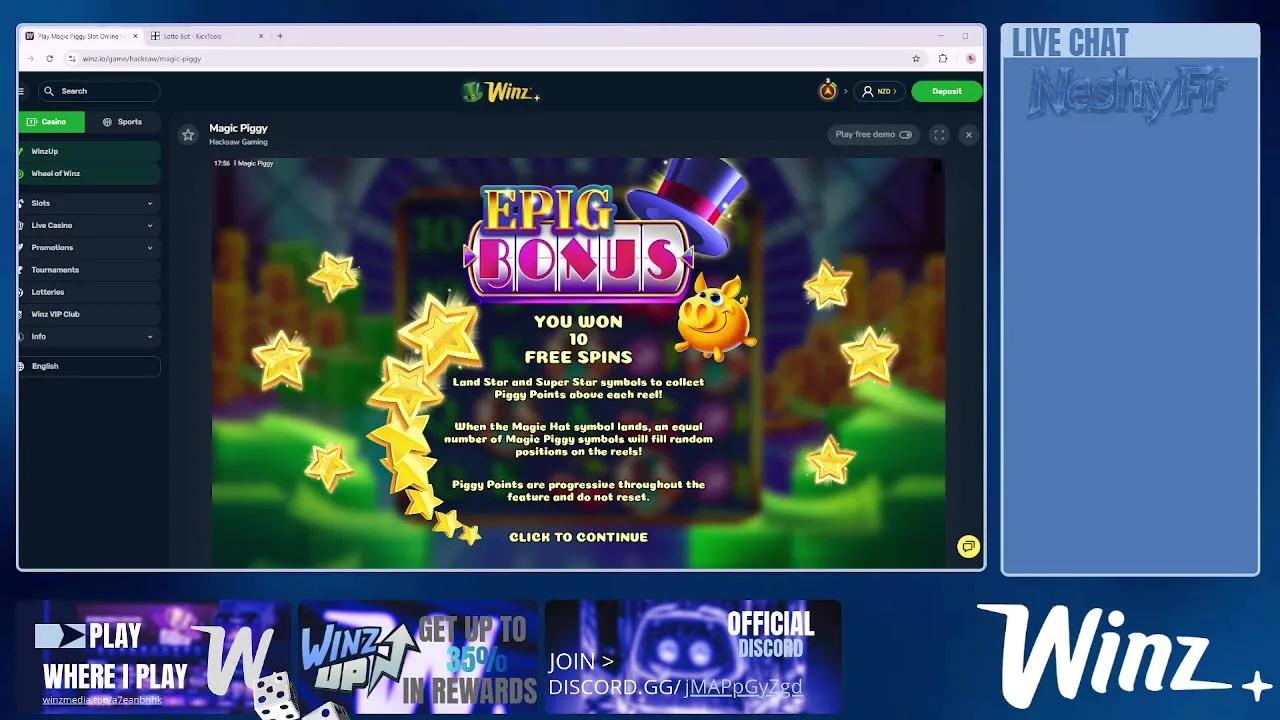Select the Live Casino sidebar icon
This screenshot has height=720, width=1280.
[20, 225]
